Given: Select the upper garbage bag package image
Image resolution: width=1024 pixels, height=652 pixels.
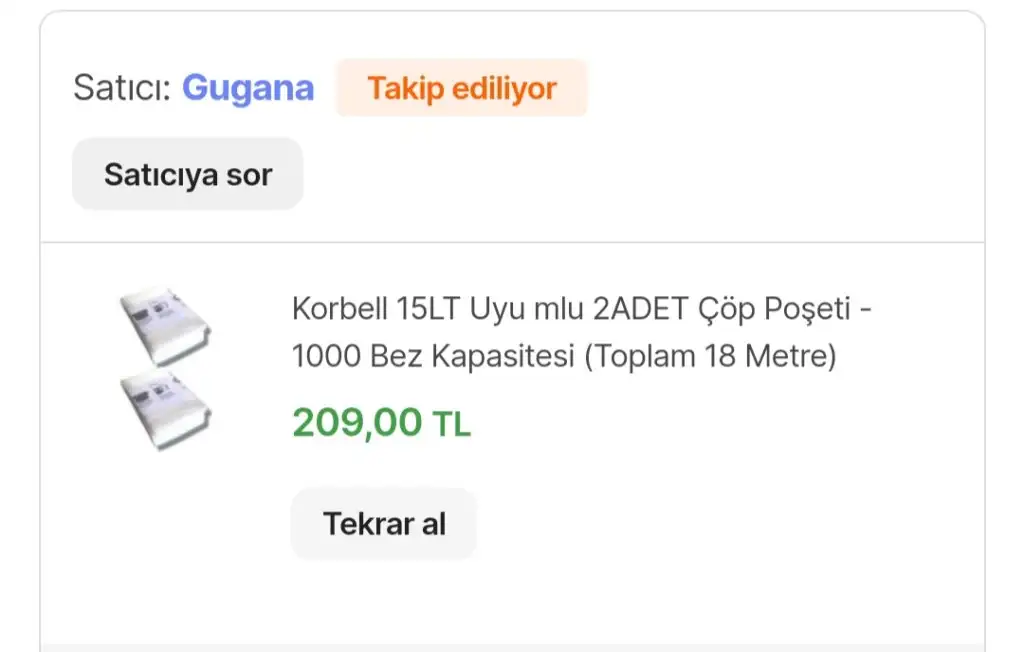Looking at the screenshot, I should pyautogui.click(x=165, y=325).
